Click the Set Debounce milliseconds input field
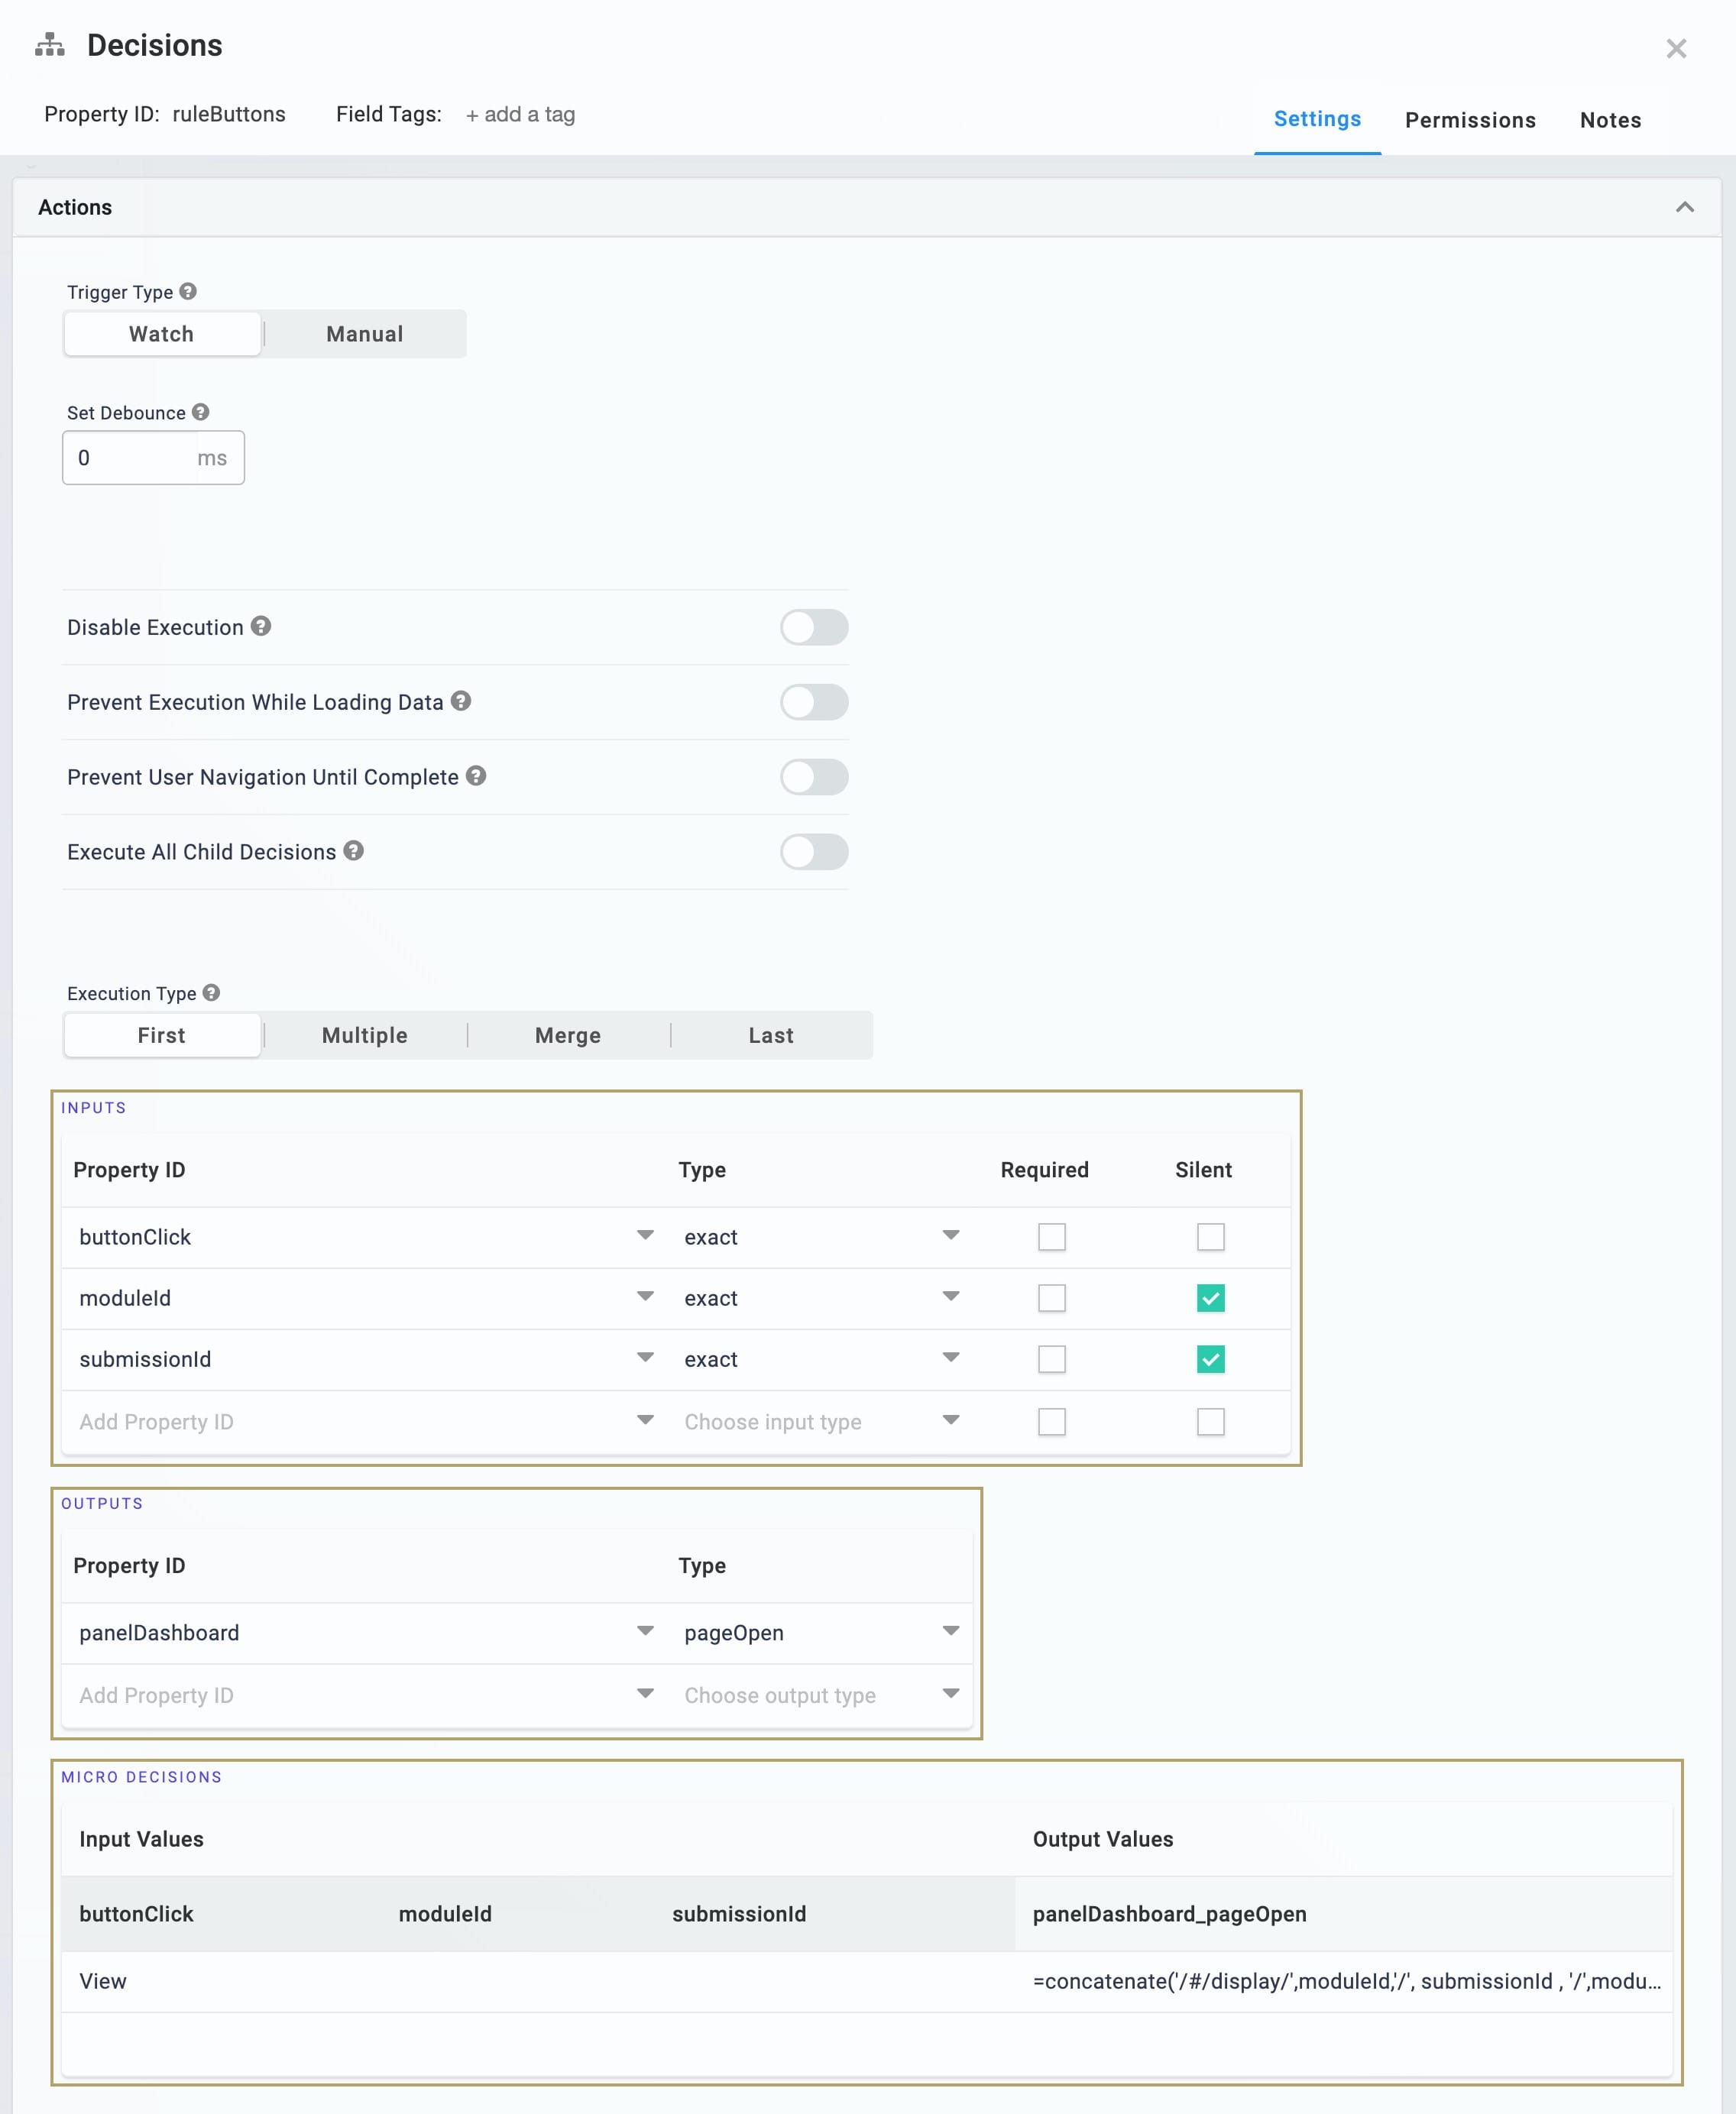The height and width of the screenshot is (2114, 1736). (153, 458)
